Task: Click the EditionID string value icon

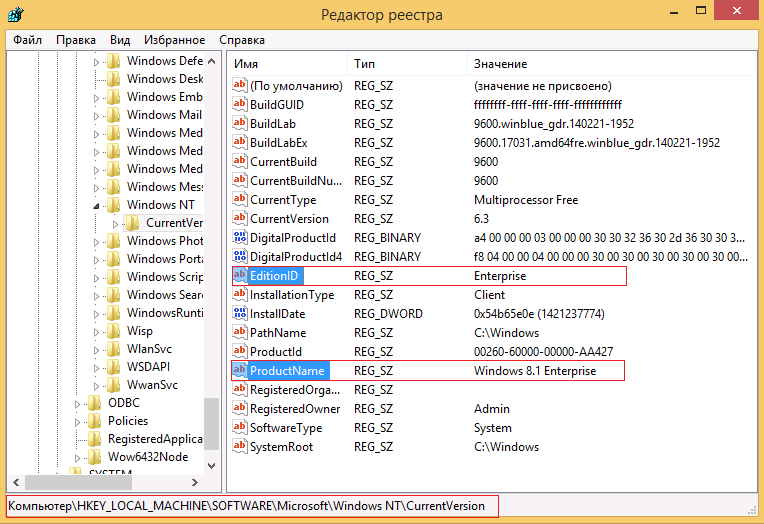Action: pyautogui.click(x=239, y=275)
